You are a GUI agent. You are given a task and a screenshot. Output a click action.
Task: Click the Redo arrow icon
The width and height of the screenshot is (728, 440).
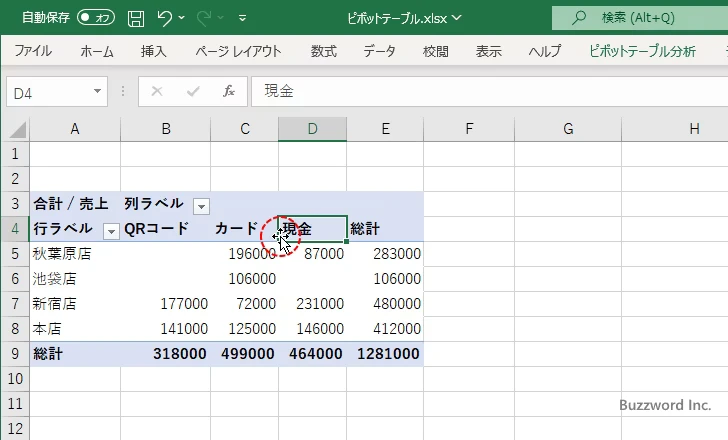(x=203, y=18)
